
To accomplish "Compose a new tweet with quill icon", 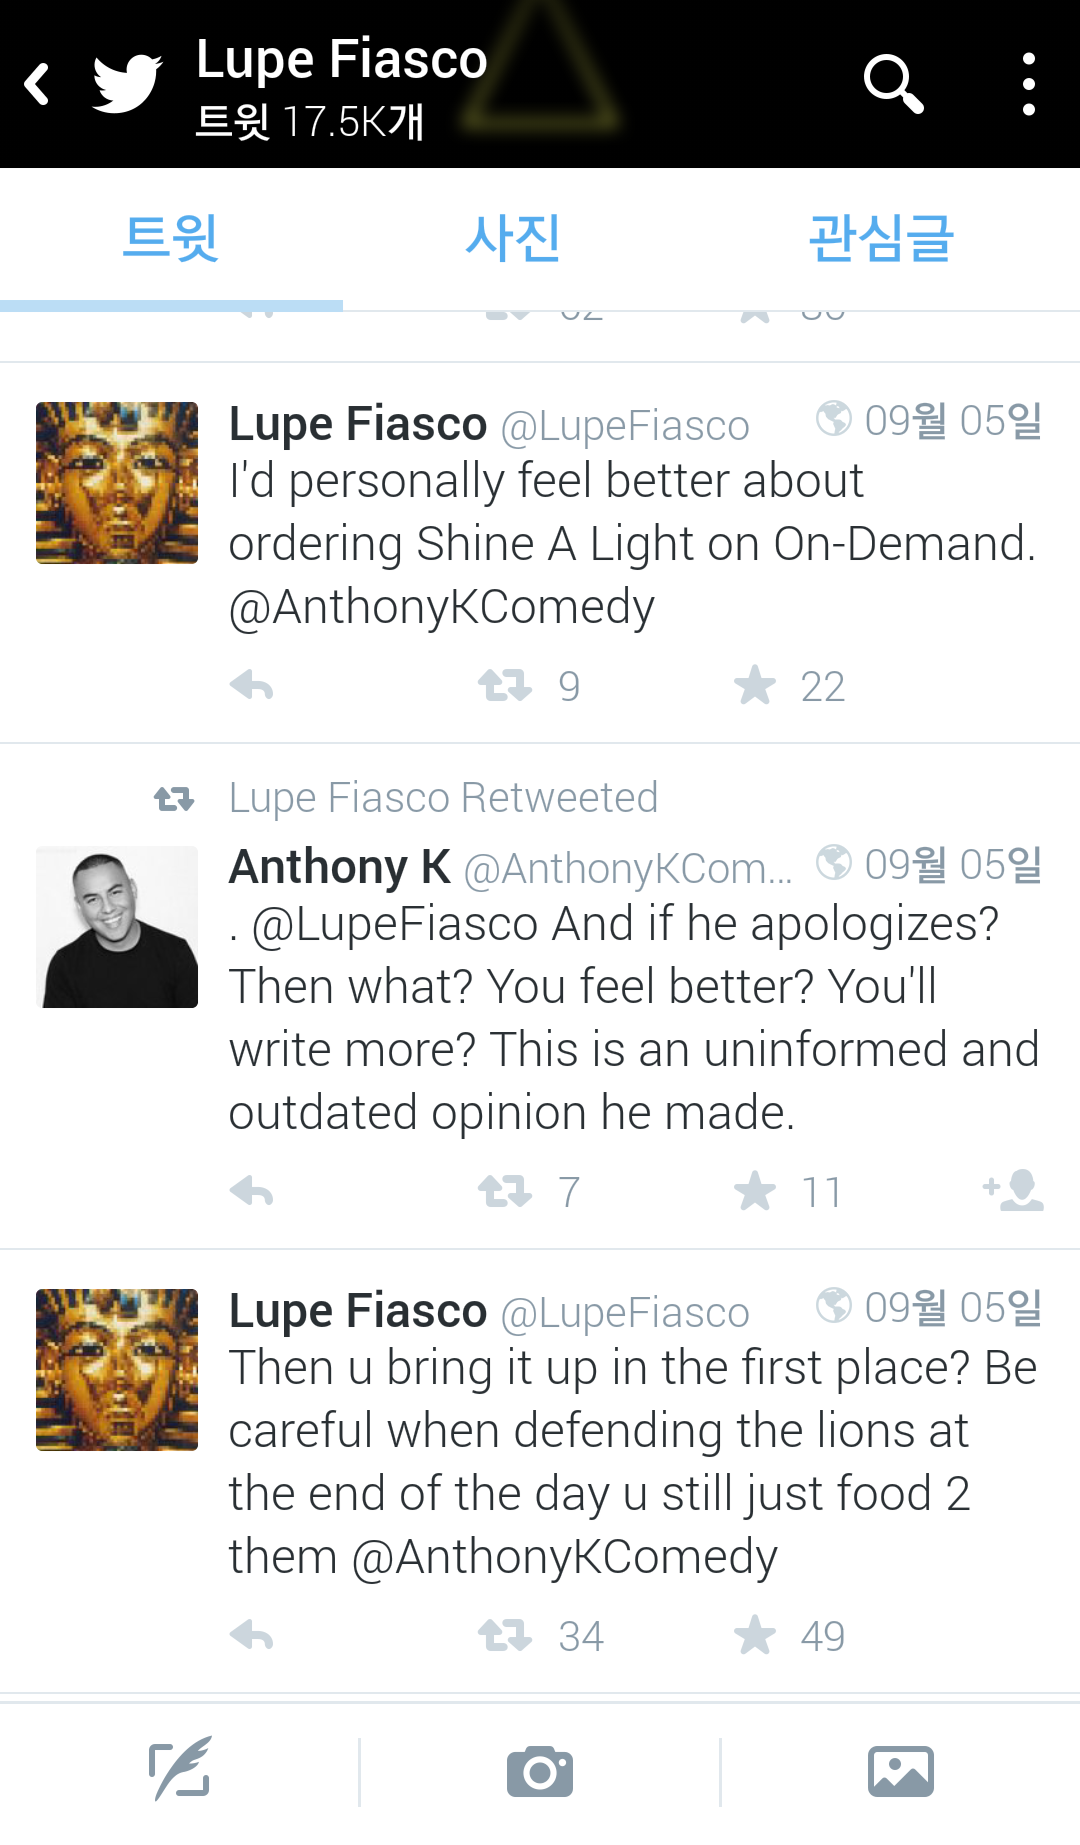I will click(180, 1770).
